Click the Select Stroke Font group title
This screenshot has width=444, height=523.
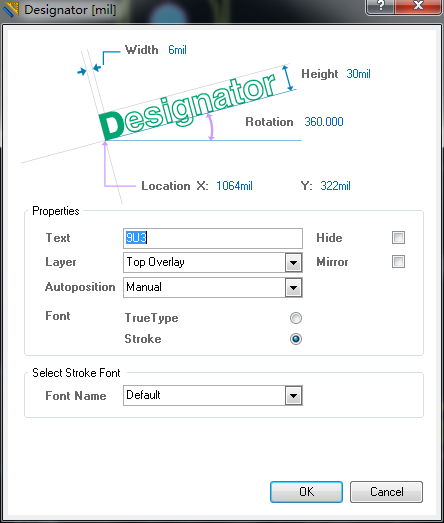(76, 373)
